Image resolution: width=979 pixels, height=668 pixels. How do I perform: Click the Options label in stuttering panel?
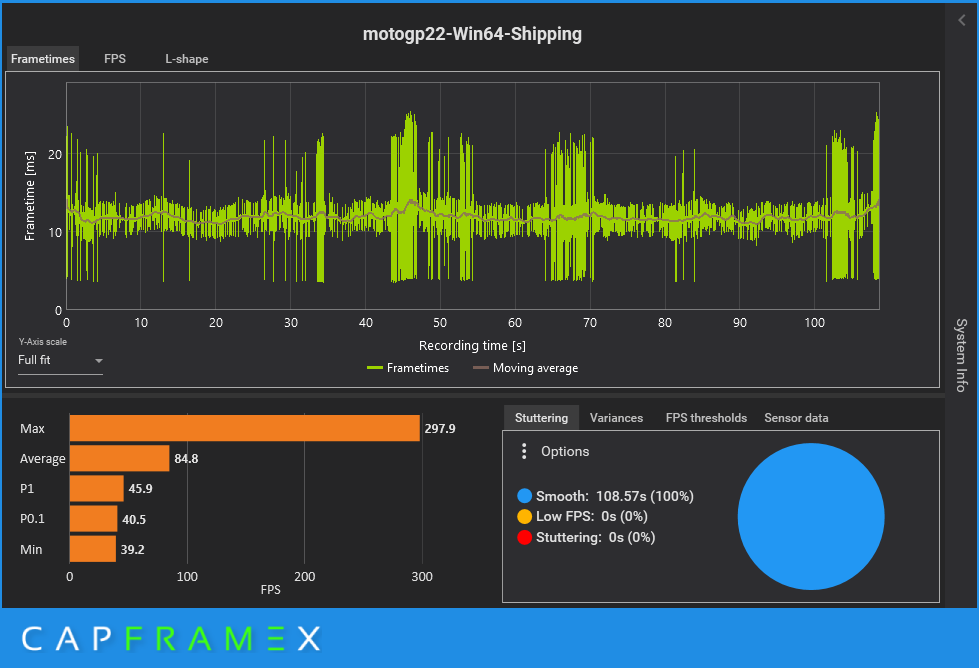(x=565, y=451)
